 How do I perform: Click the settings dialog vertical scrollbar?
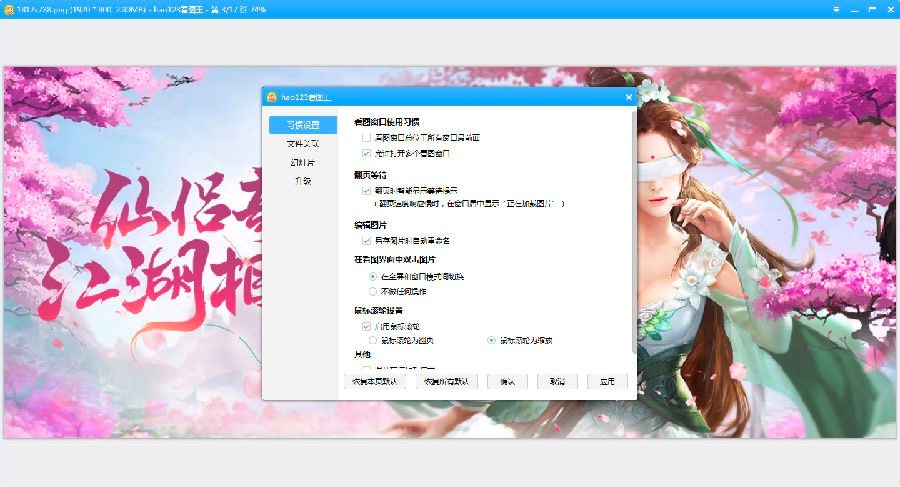(634, 230)
